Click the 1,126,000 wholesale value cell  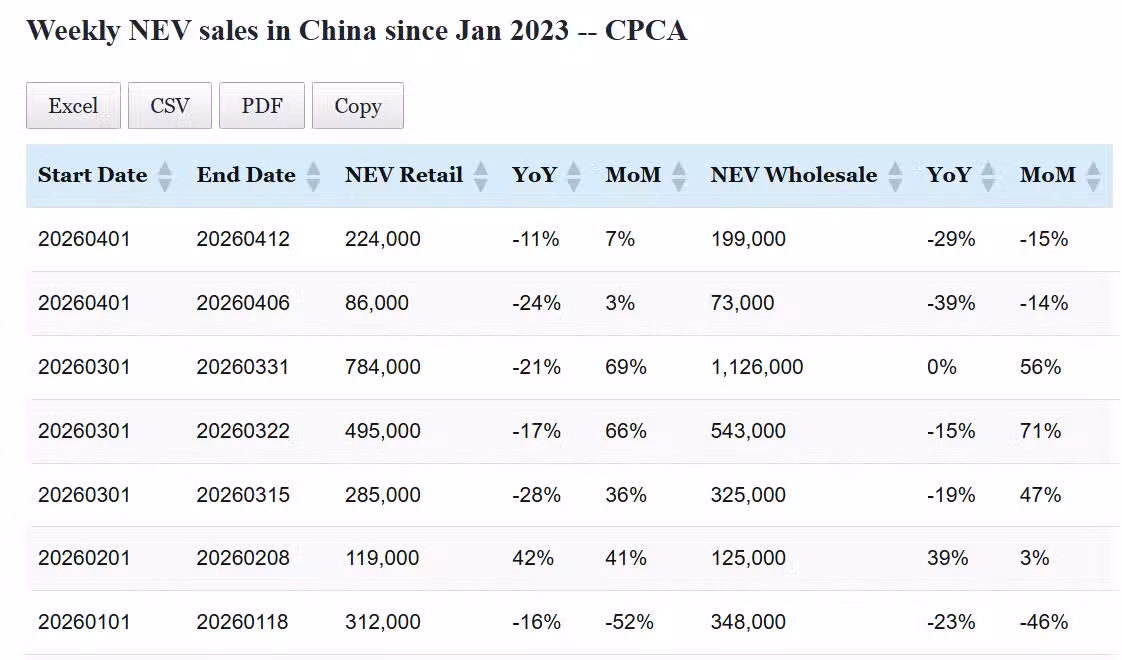tap(756, 367)
